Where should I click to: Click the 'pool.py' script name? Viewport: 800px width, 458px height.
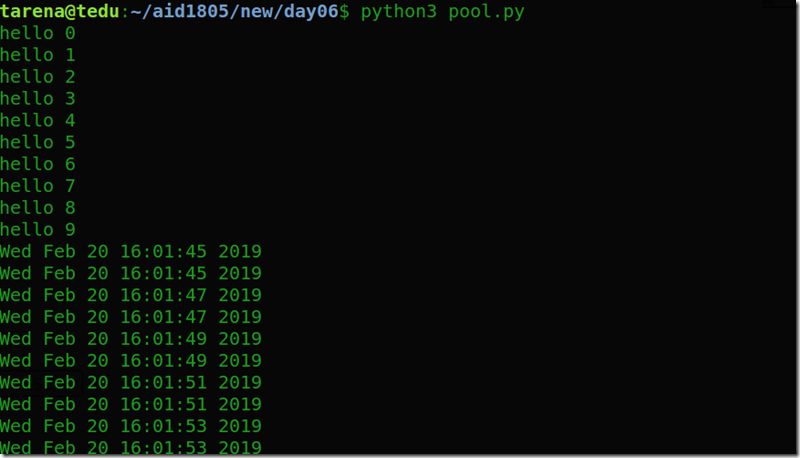point(487,12)
